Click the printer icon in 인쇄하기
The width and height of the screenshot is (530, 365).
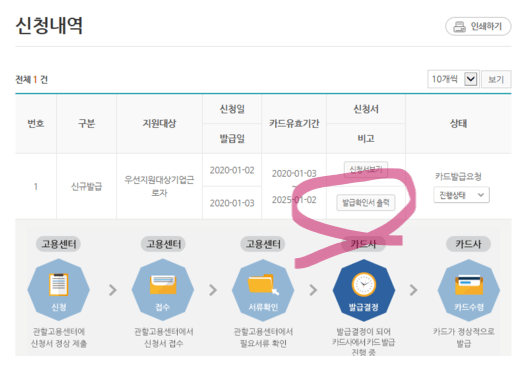coord(459,27)
